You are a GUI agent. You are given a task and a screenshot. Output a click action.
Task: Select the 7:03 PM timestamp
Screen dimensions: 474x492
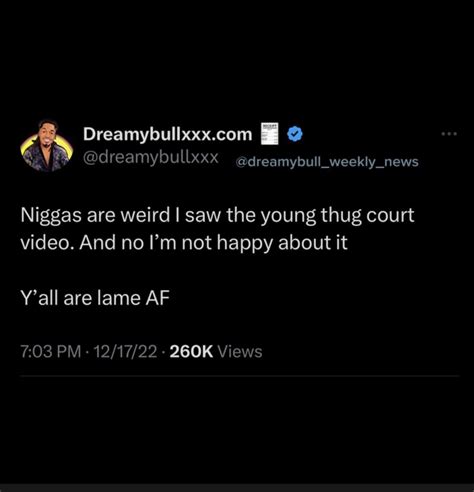click(x=51, y=352)
